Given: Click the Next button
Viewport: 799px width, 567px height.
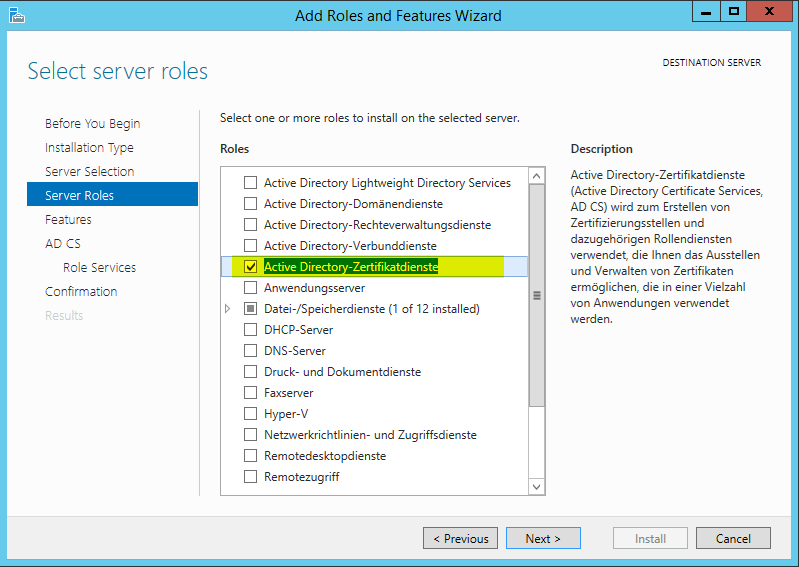Looking at the screenshot, I should tap(543, 538).
